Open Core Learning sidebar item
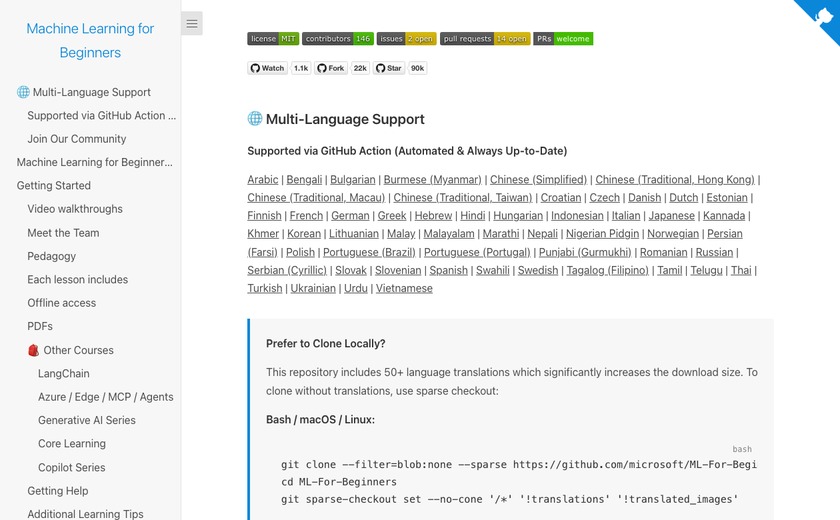 [x=72, y=444]
